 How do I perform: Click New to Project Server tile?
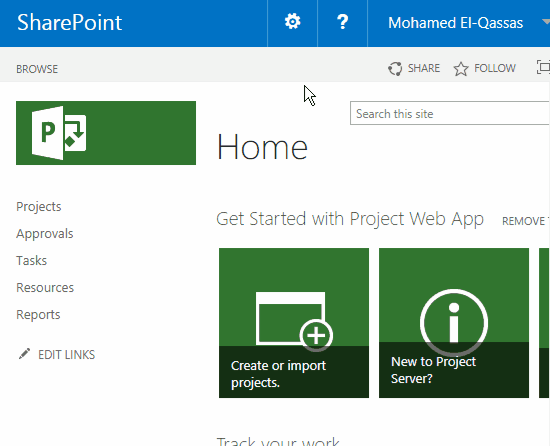[x=454, y=323]
